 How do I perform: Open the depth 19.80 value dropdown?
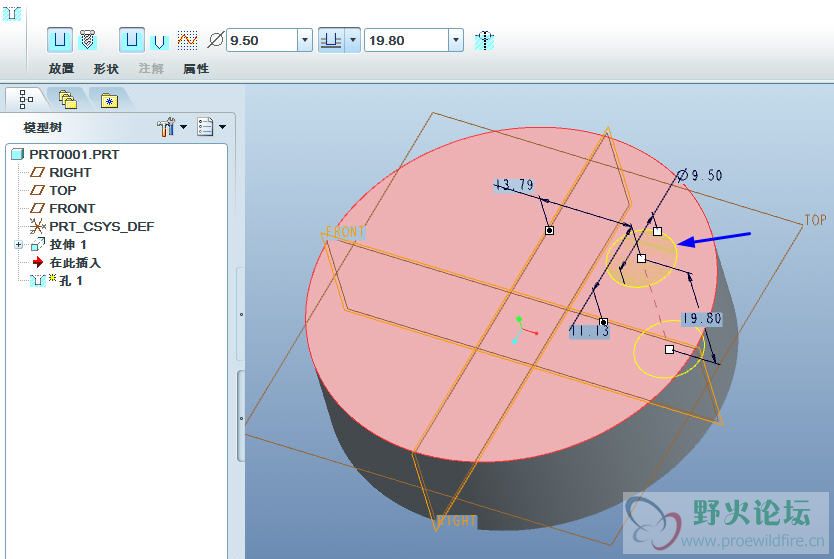(456, 40)
